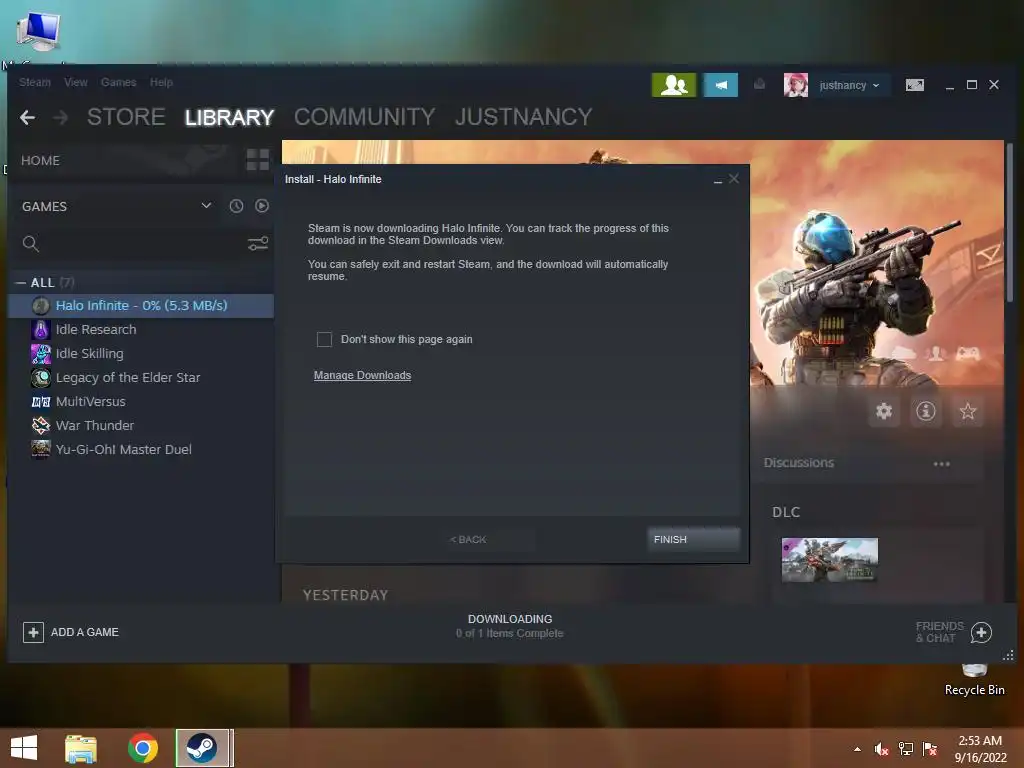Image resolution: width=1024 pixels, height=768 pixels.
Task: Go back using the left arrow
Action: coord(27,118)
